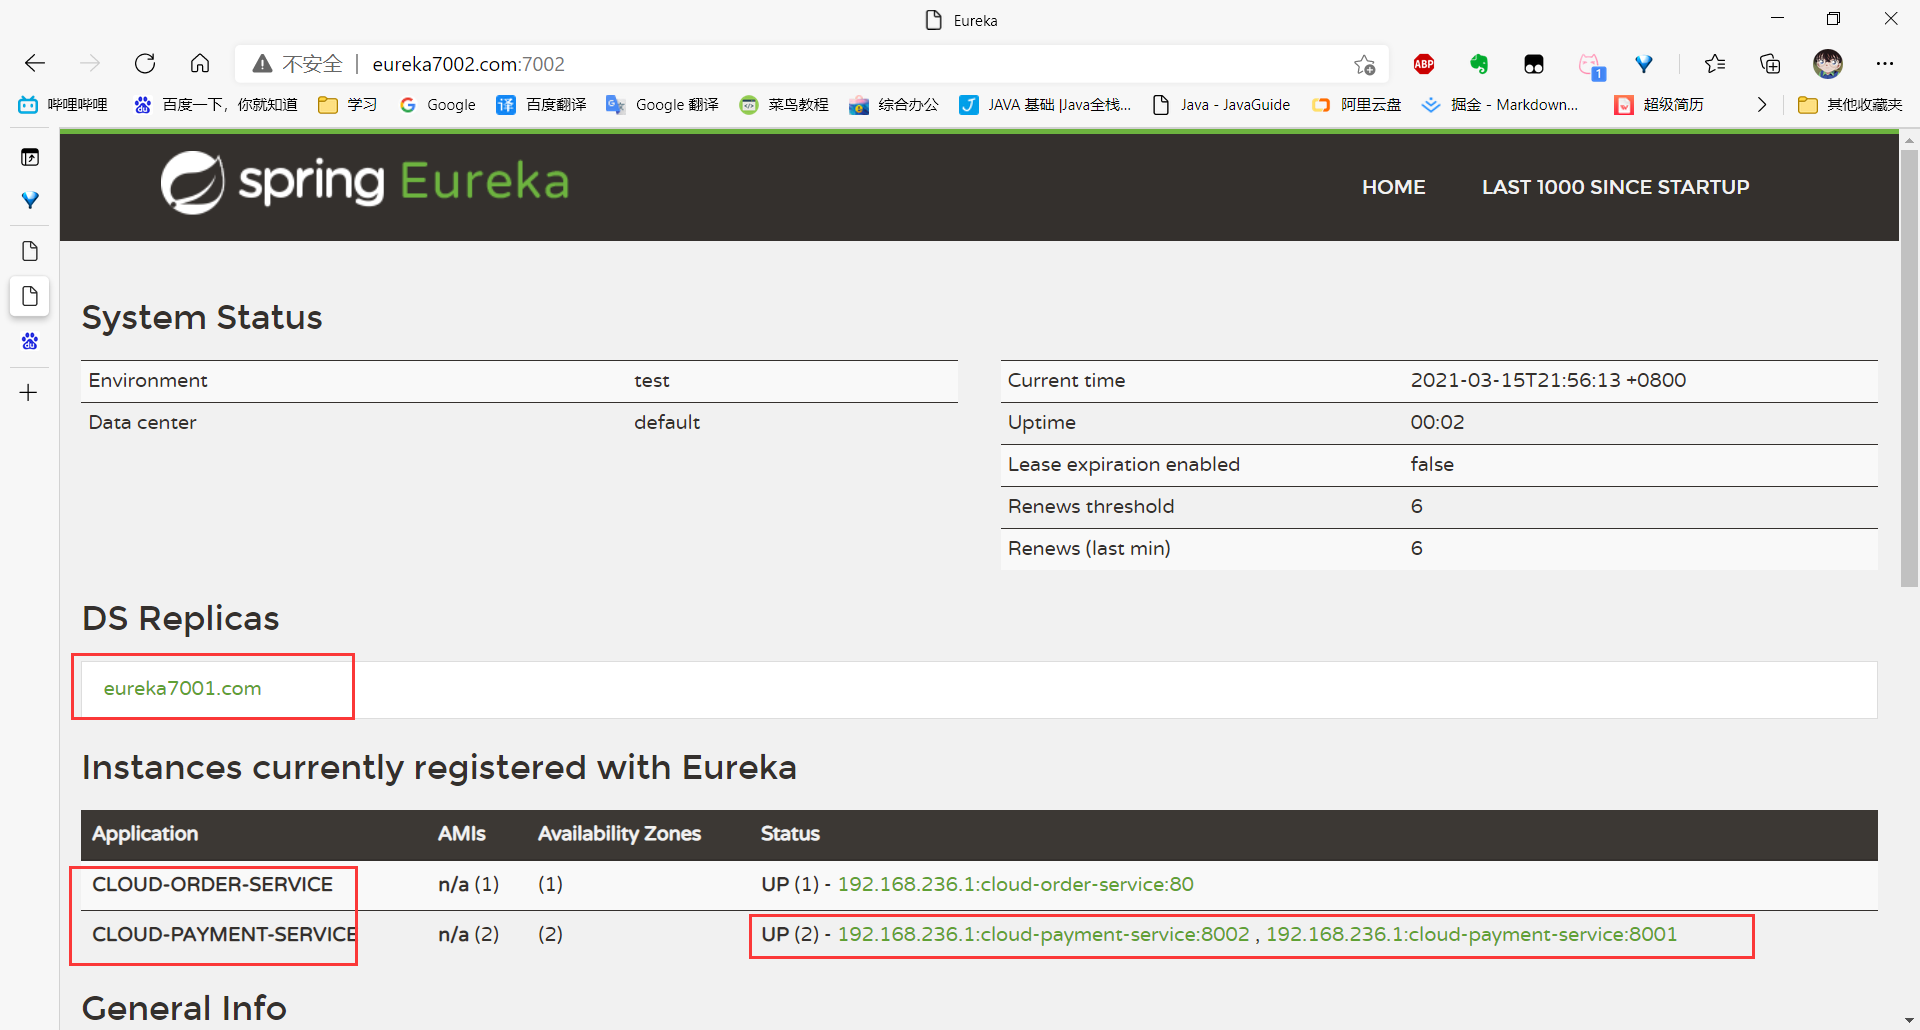This screenshot has height=1030, width=1920.
Task: Switch to the first blank-page vertical tab
Action: (x=30, y=251)
